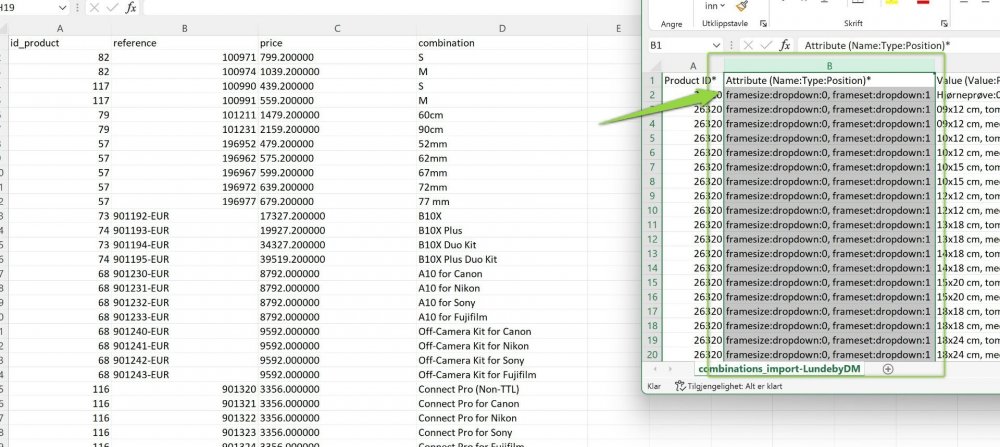Select row 10 header in right window
Viewport: 1000px width, 447px height.
(652, 210)
